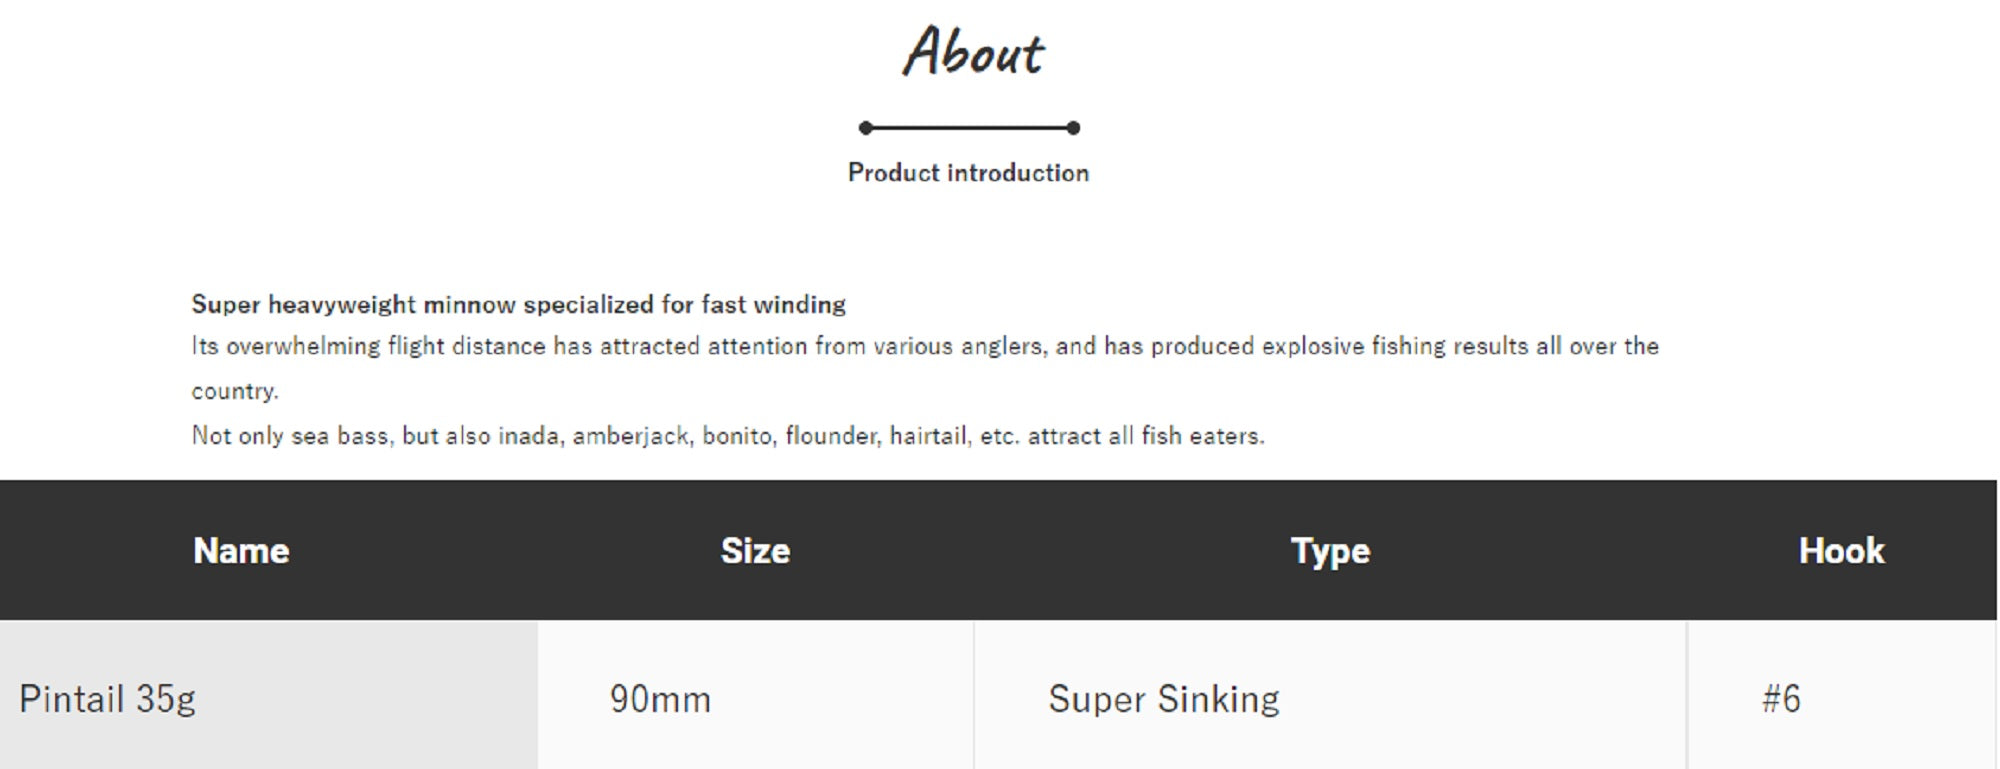The width and height of the screenshot is (2000, 769).
Task: Click the word 'bonito' in the description
Action: [x=737, y=436]
